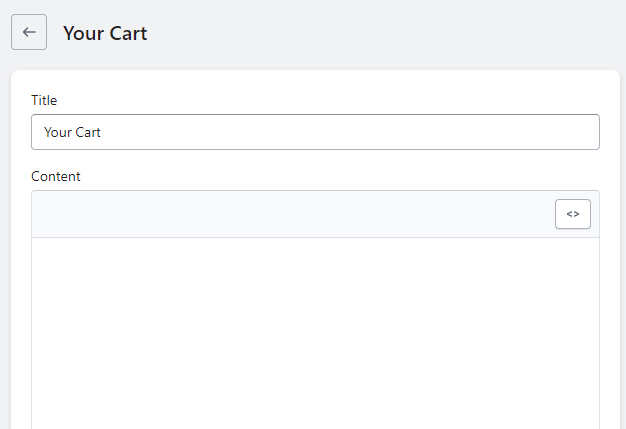Click the "Your Cart" page heading
The width and height of the screenshot is (626, 429).
pyautogui.click(x=105, y=33)
